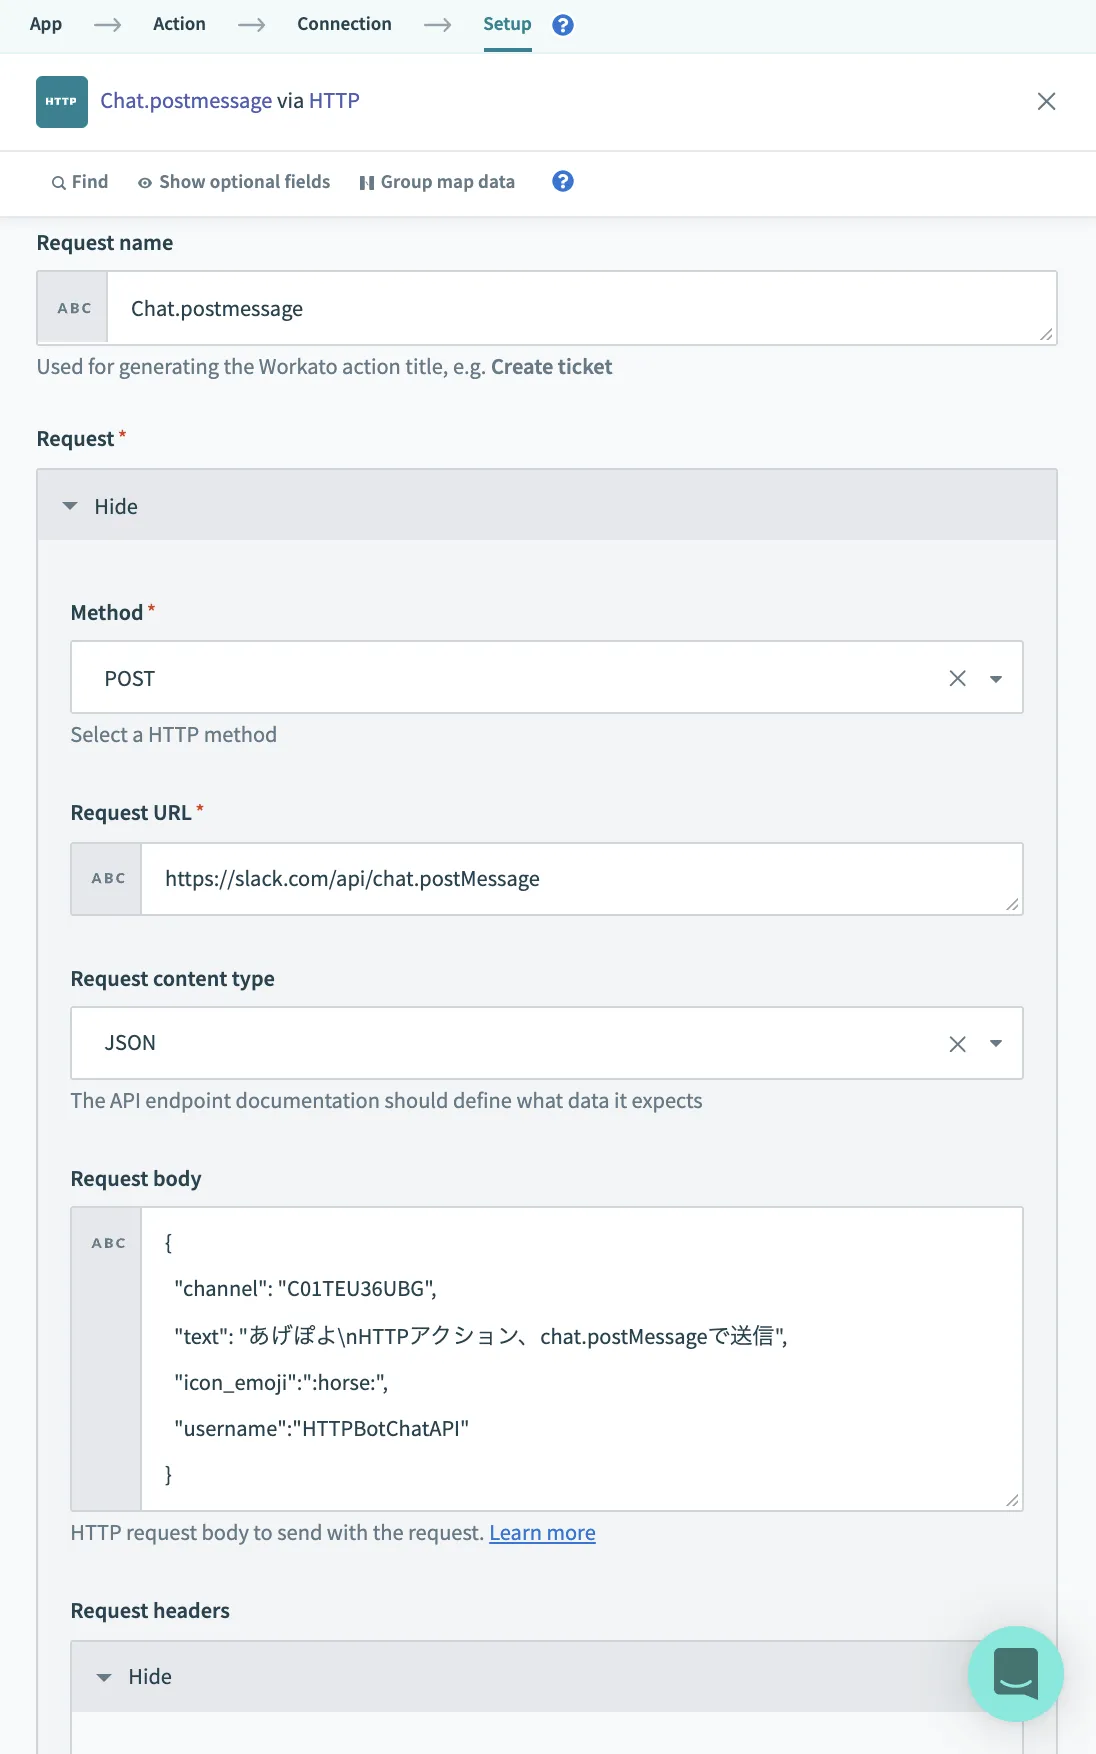Open the chat support widget
The width and height of the screenshot is (1096, 1754).
1015,1673
